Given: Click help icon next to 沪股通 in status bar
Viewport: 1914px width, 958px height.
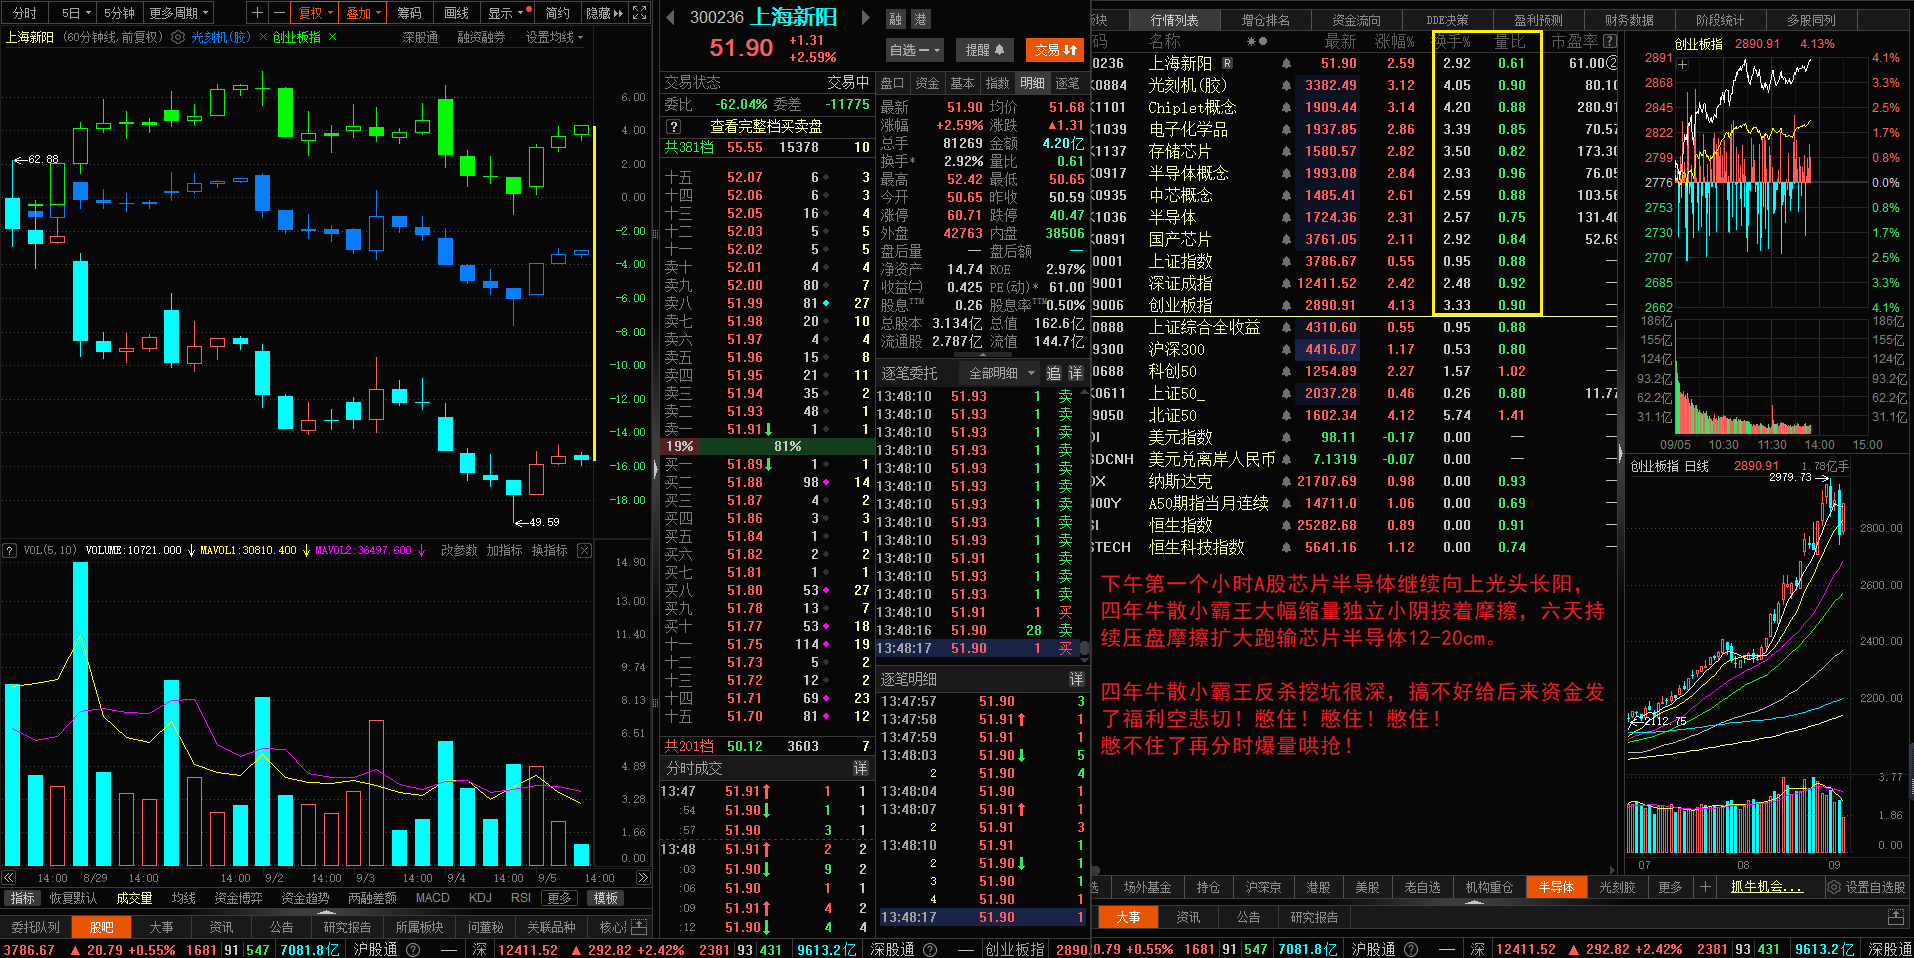Looking at the screenshot, I should coord(412,949).
